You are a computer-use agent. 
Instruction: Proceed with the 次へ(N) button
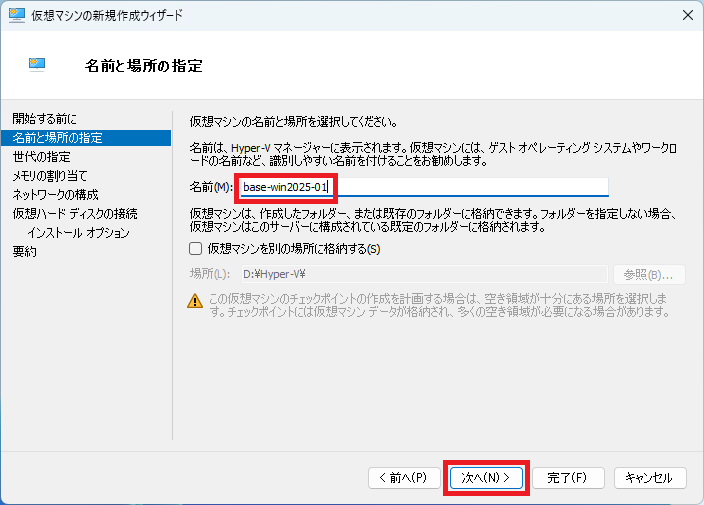click(x=486, y=478)
